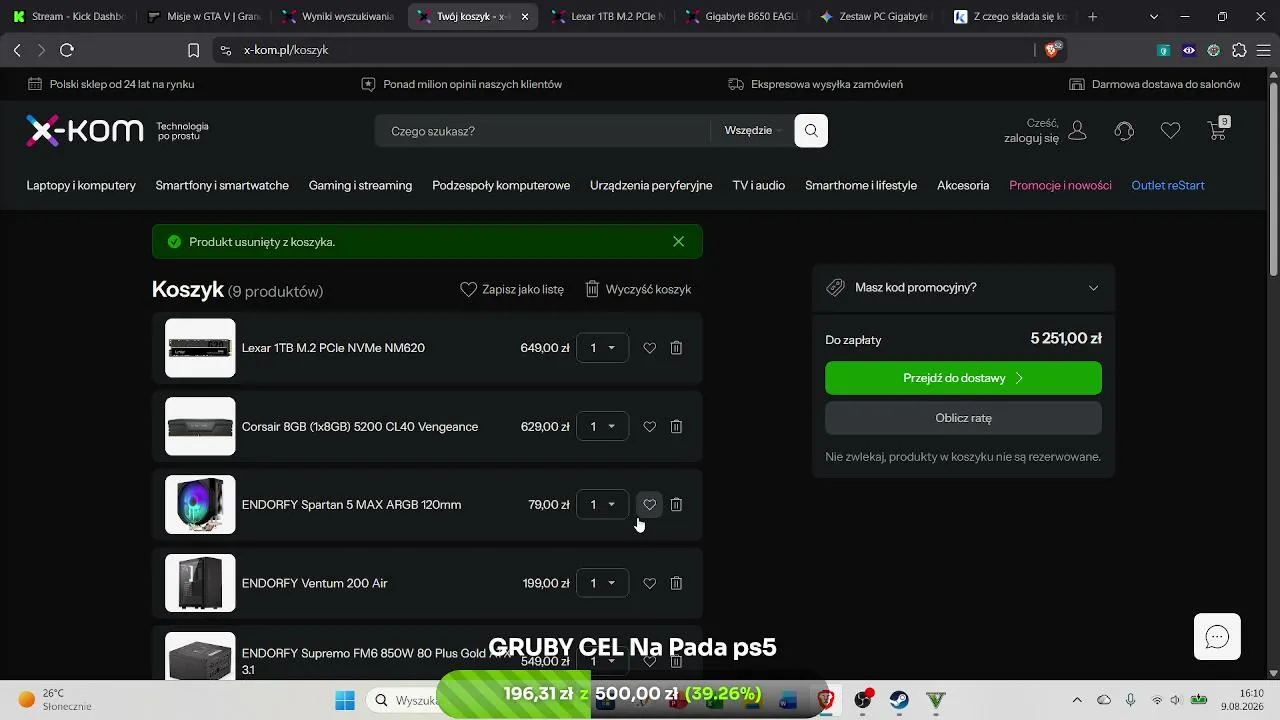Click the search magnifier button
This screenshot has width=1280, height=720.
[x=811, y=131]
